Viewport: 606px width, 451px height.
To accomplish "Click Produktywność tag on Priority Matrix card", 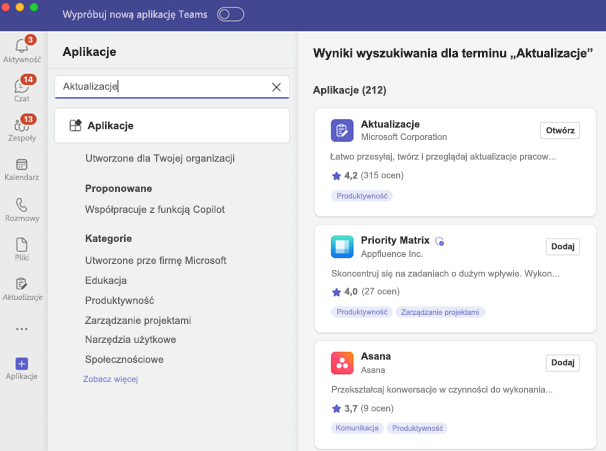I will coord(362,312).
